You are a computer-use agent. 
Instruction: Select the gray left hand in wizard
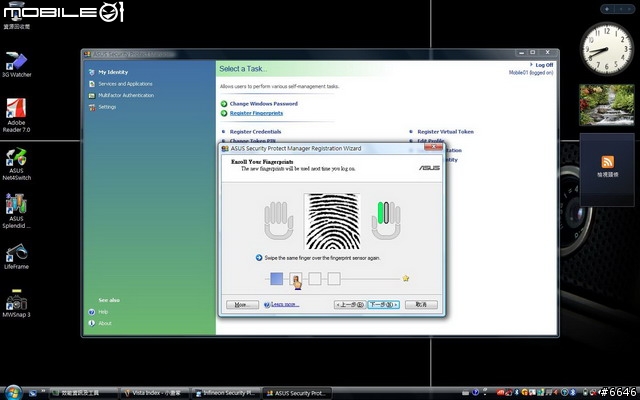click(278, 220)
